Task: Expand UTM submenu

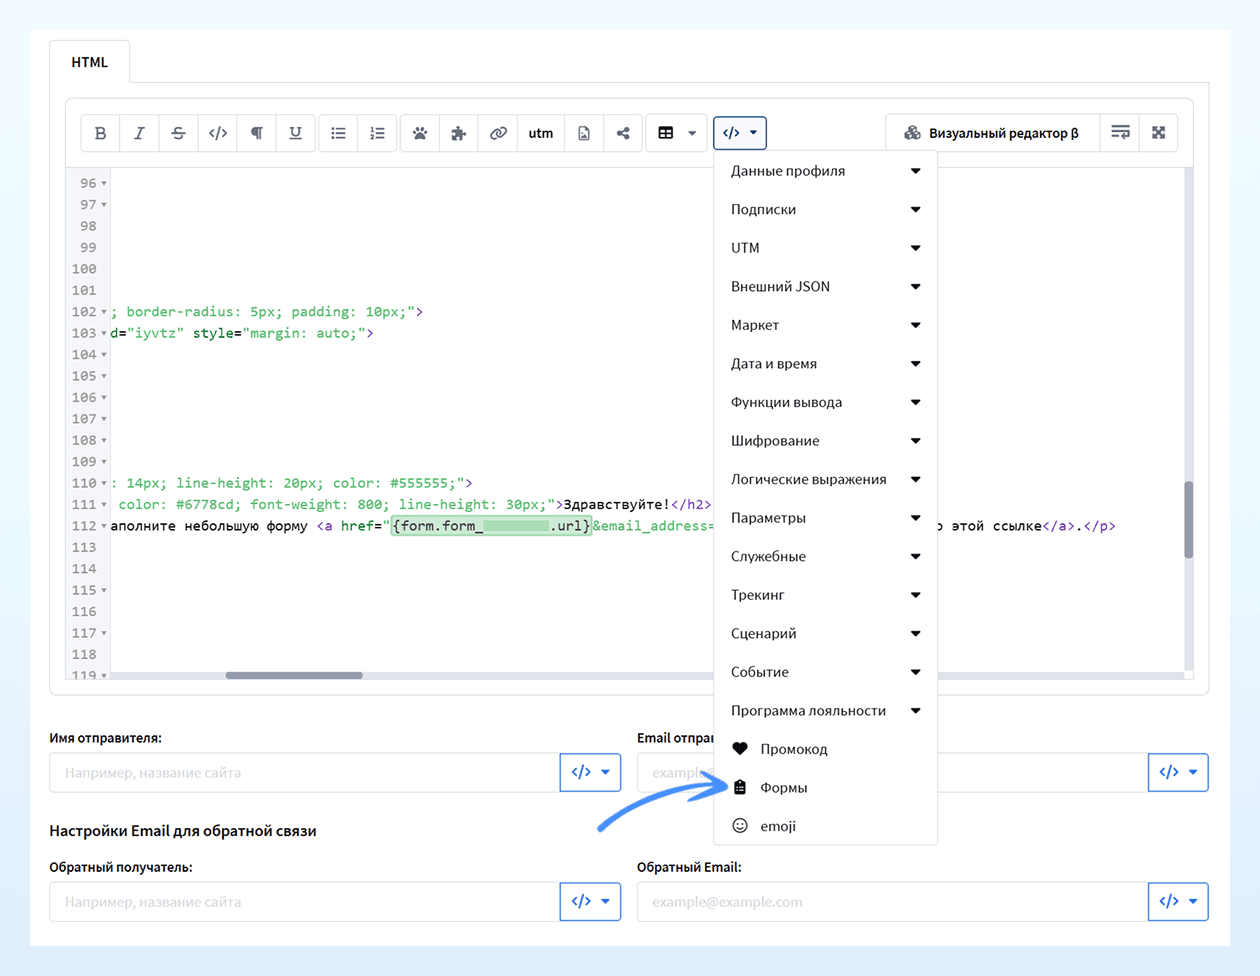Action: tap(825, 248)
